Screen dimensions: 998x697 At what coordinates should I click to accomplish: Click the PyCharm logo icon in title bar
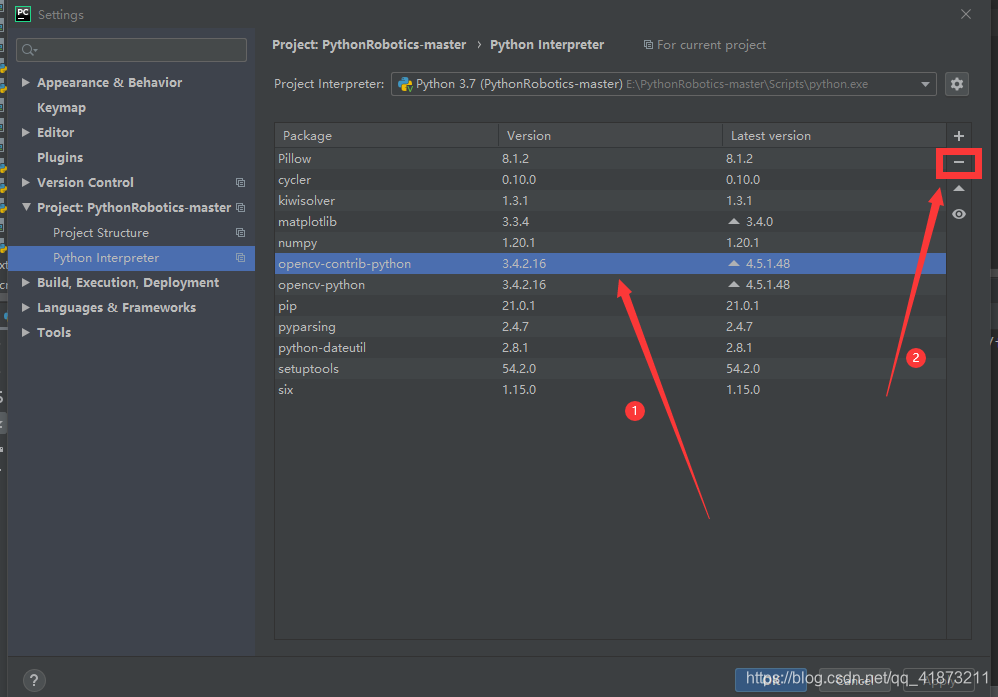23,14
